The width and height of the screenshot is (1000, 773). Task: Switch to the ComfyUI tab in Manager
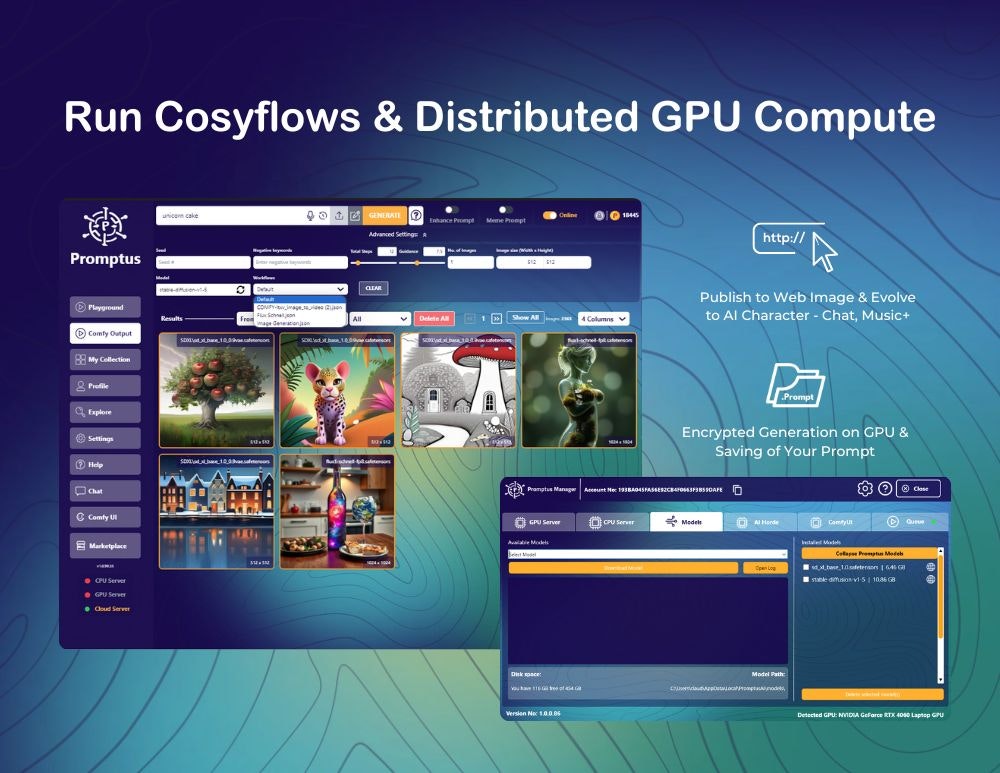(834, 522)
